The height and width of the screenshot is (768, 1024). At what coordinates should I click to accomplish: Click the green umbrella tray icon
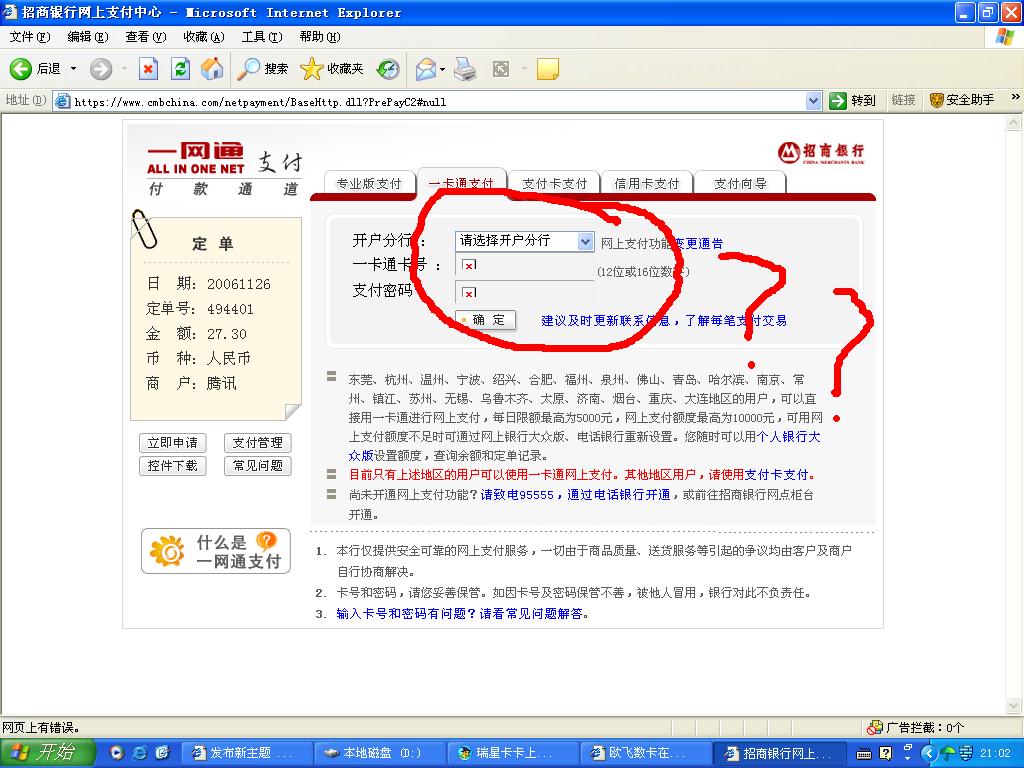[x=948, y=753]
